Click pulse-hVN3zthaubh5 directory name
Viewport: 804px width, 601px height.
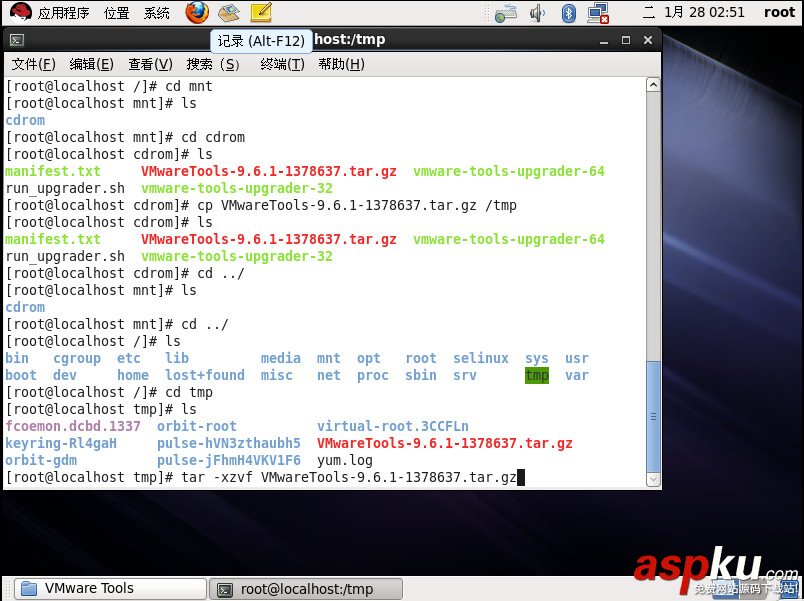point(229,444)
